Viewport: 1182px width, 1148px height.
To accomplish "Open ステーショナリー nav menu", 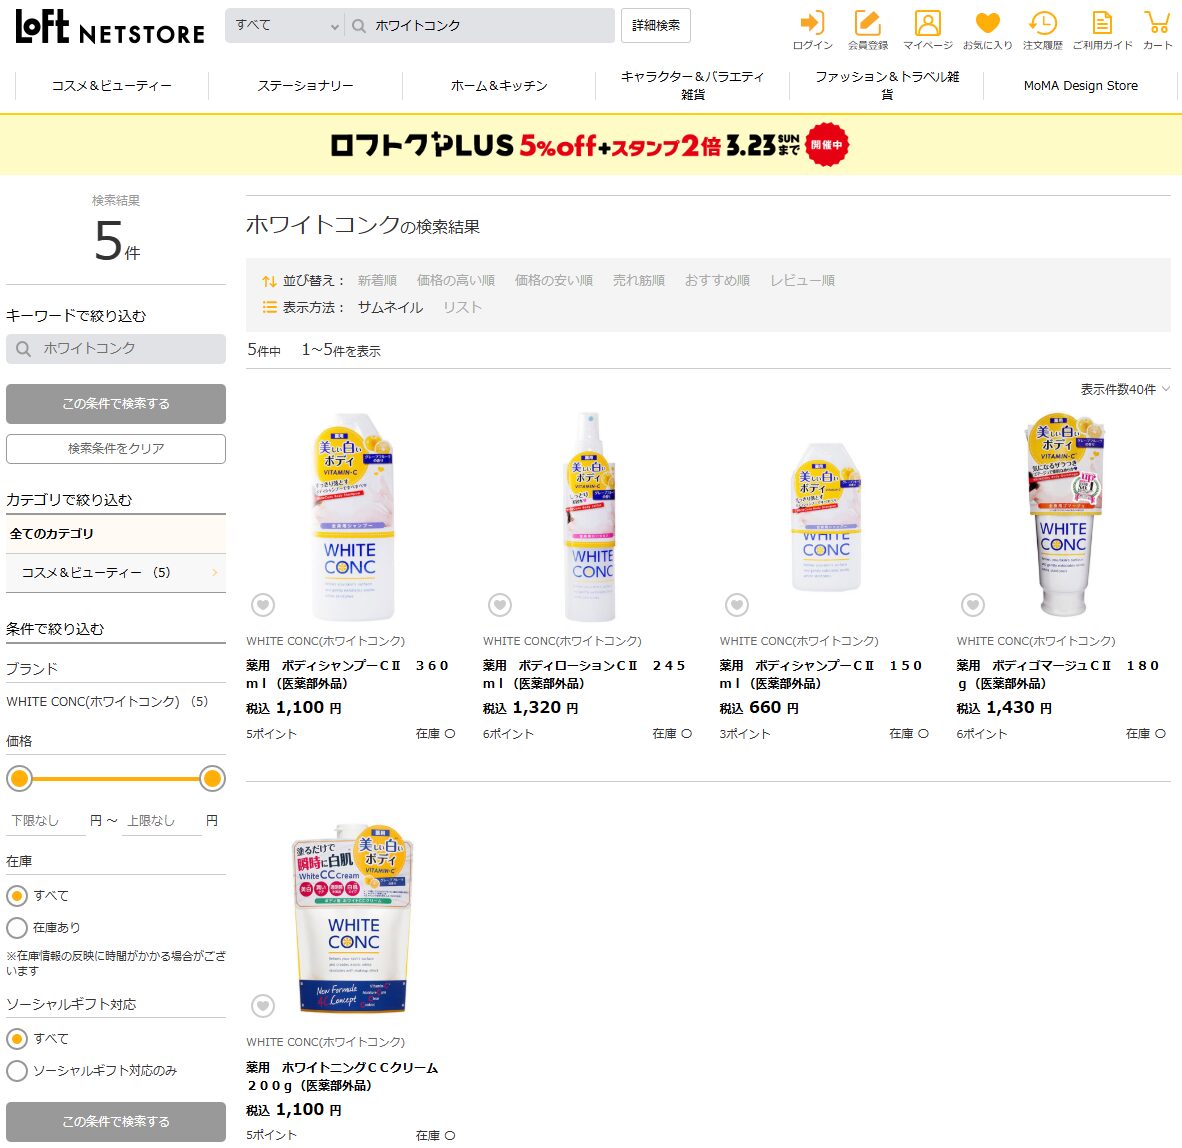I will click(x=305, y=86).
